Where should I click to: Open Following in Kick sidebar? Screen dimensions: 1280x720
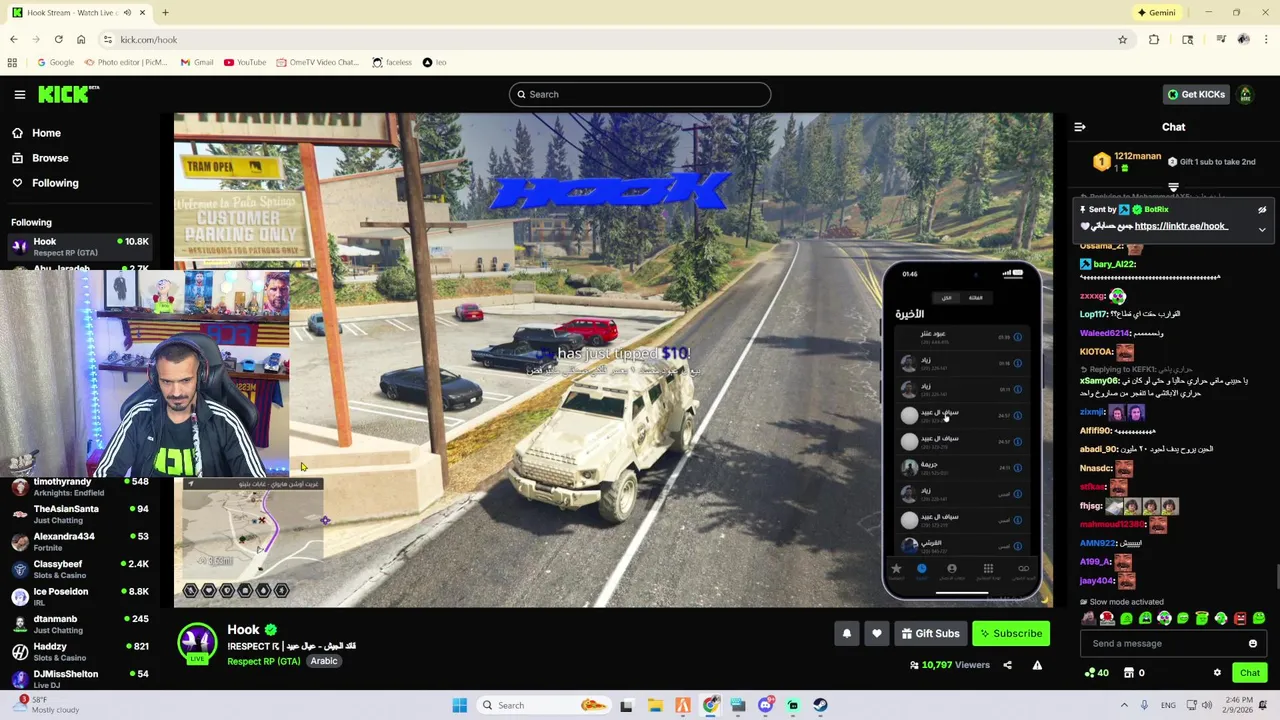pos(46,183)
